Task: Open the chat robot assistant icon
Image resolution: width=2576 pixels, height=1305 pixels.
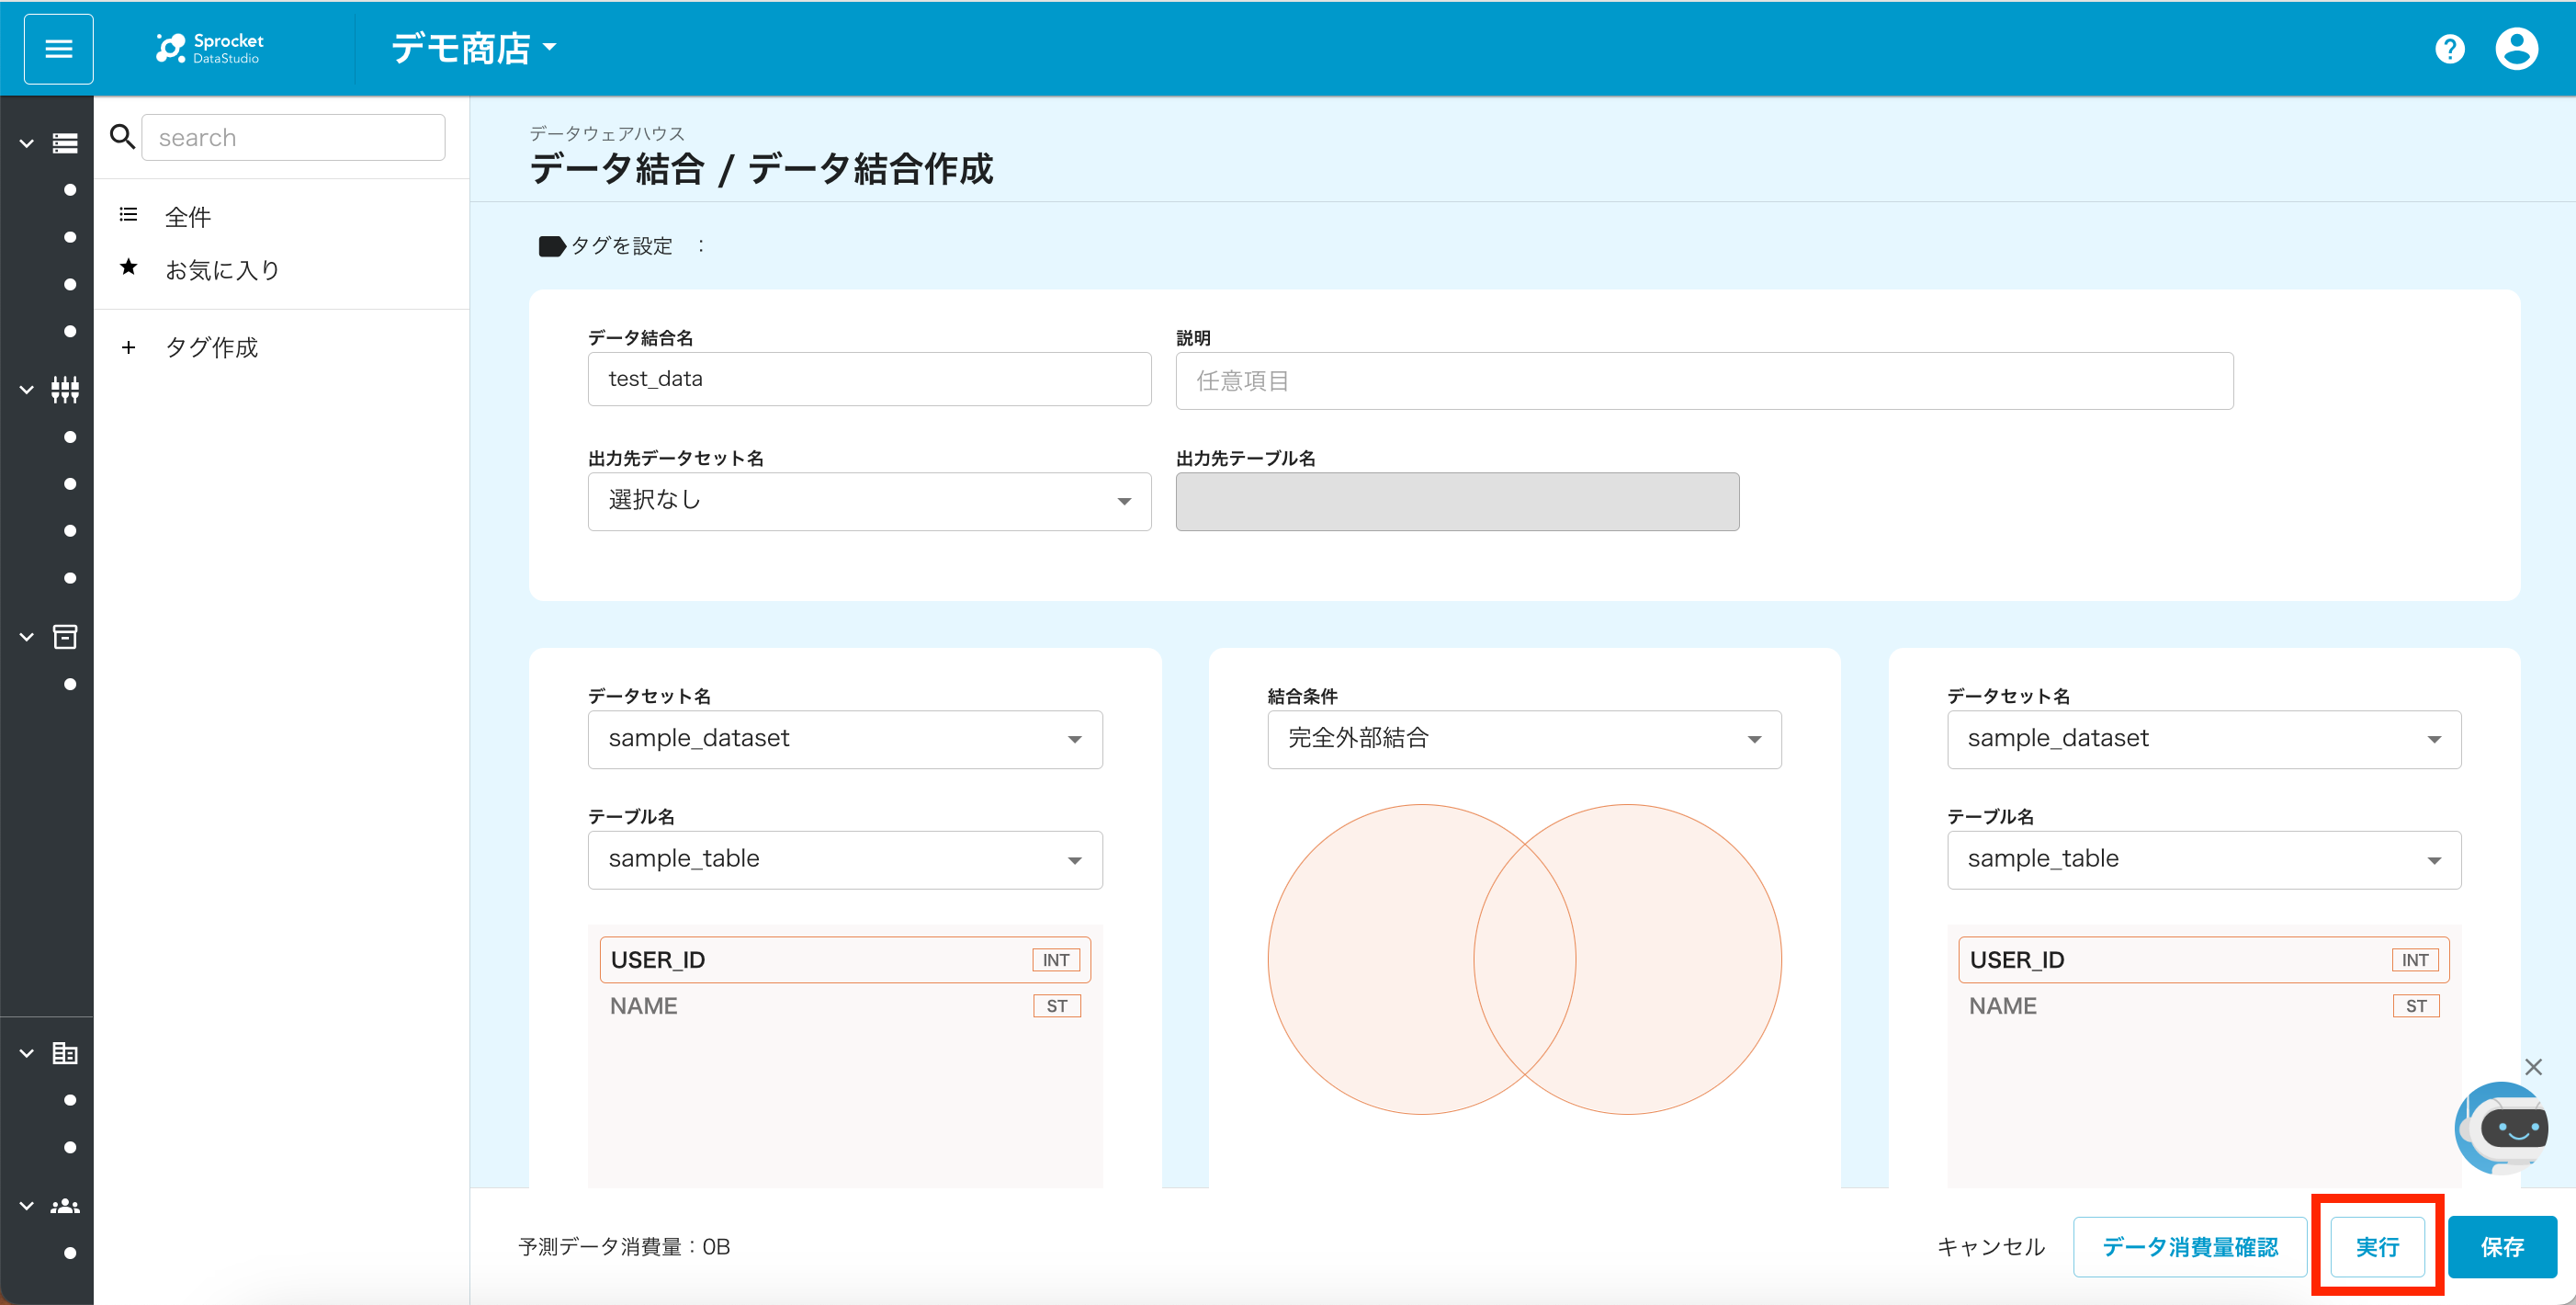Action: pyautogui.click(x=2503, y=1129)
